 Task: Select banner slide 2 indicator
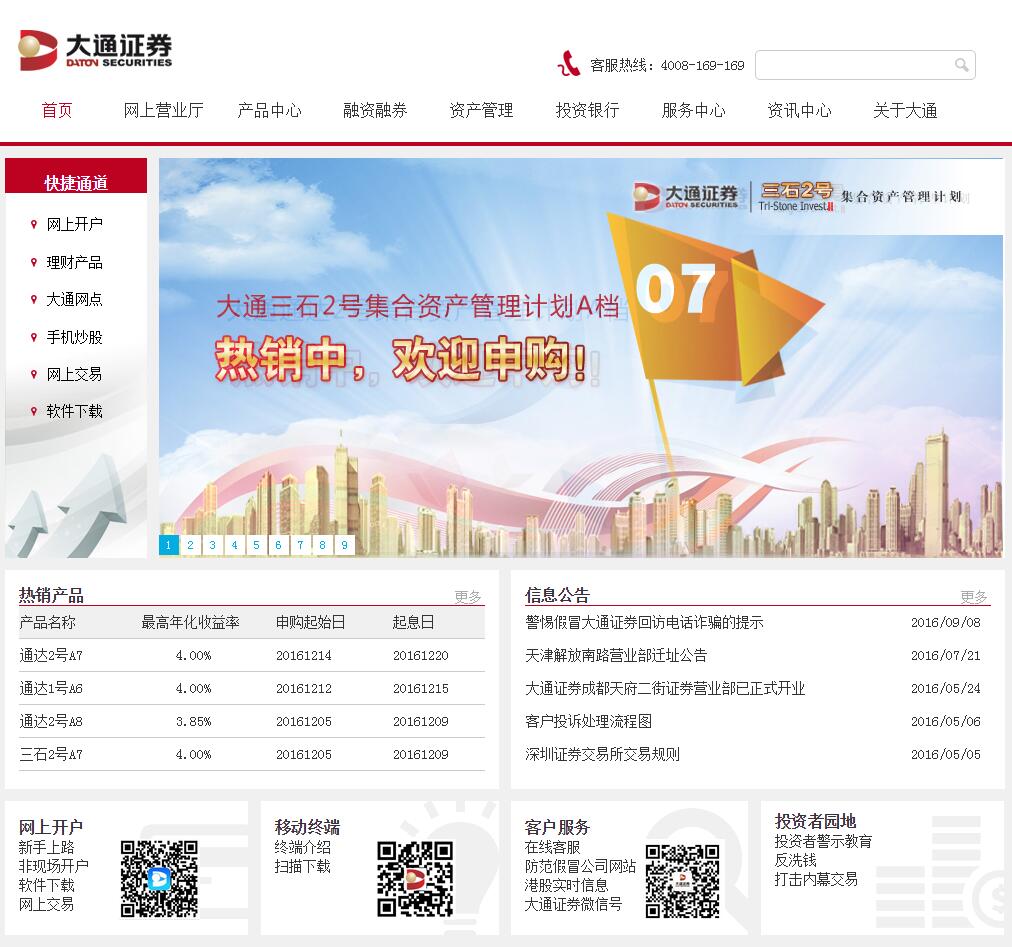(190, 545)
